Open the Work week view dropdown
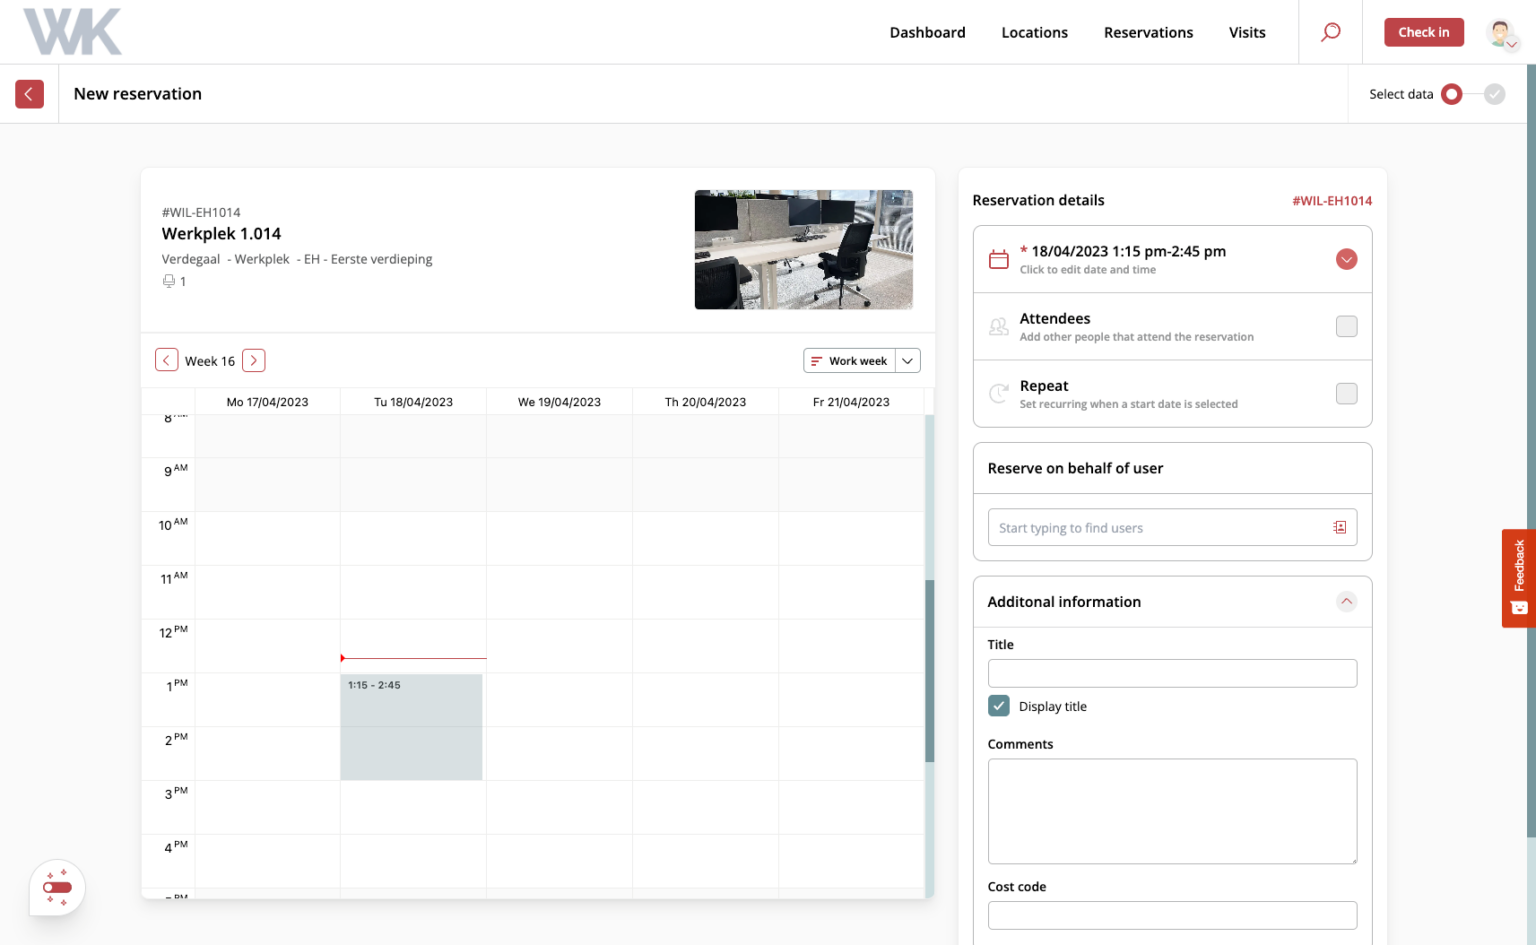Viewport: 1536px width, 945px height. click(907, 360)
